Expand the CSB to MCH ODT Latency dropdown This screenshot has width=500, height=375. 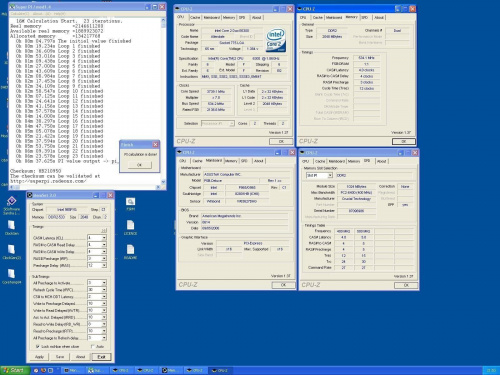[104, 296]
